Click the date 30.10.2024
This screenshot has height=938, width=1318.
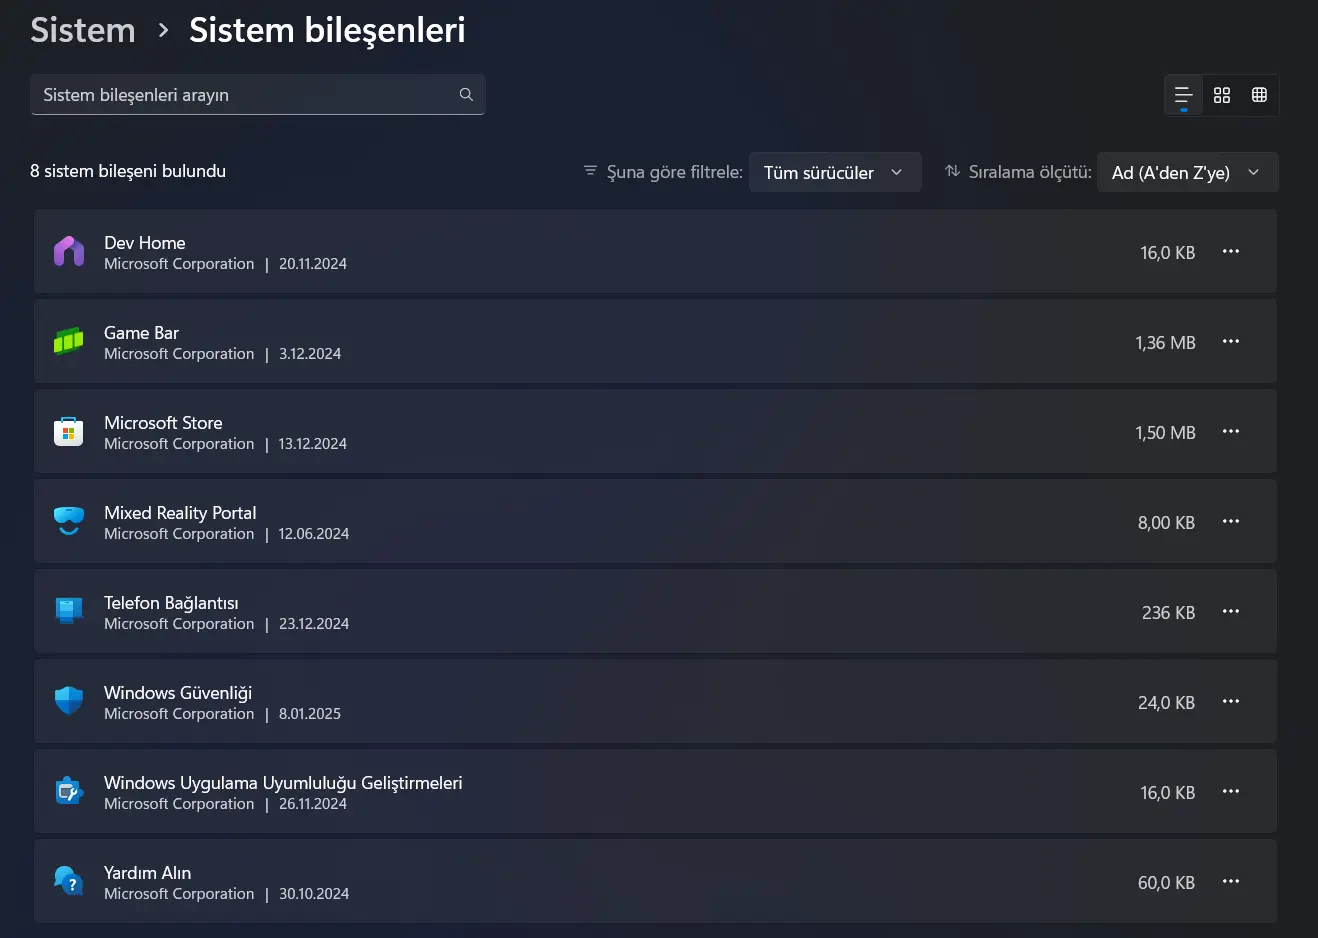314,894
